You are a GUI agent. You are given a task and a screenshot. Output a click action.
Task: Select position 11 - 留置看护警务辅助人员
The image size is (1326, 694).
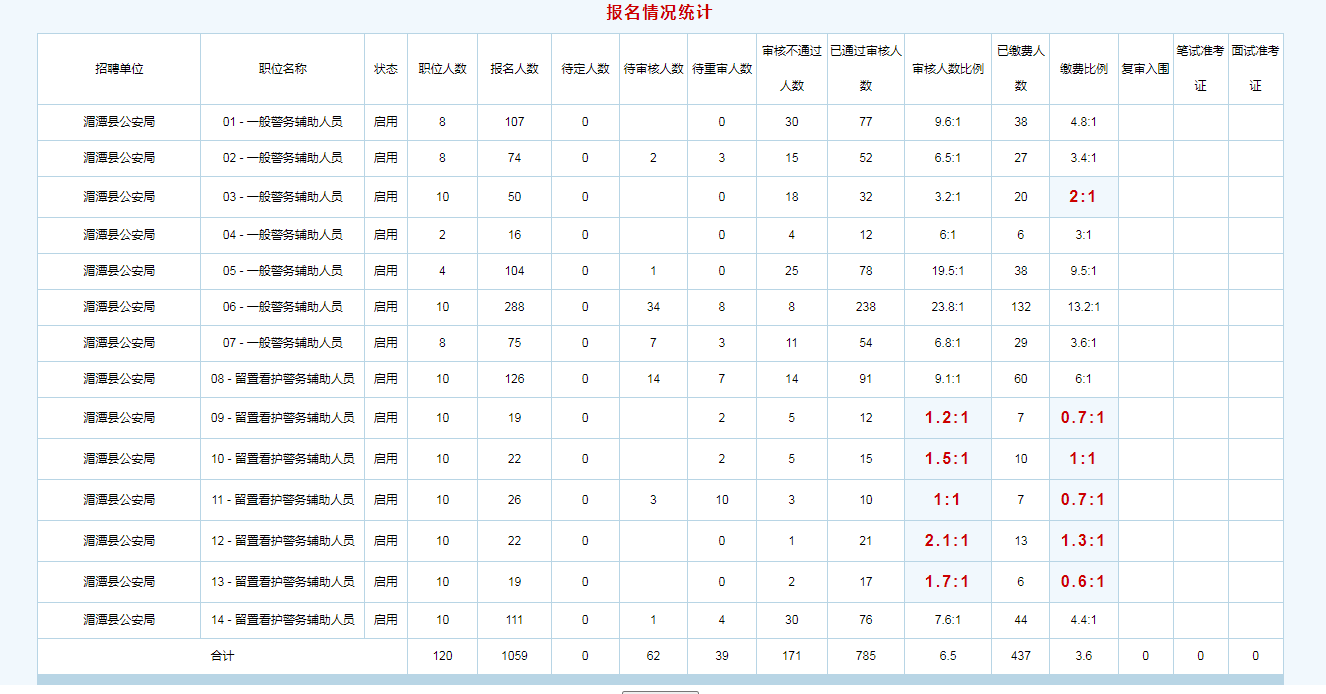point(282,500)
